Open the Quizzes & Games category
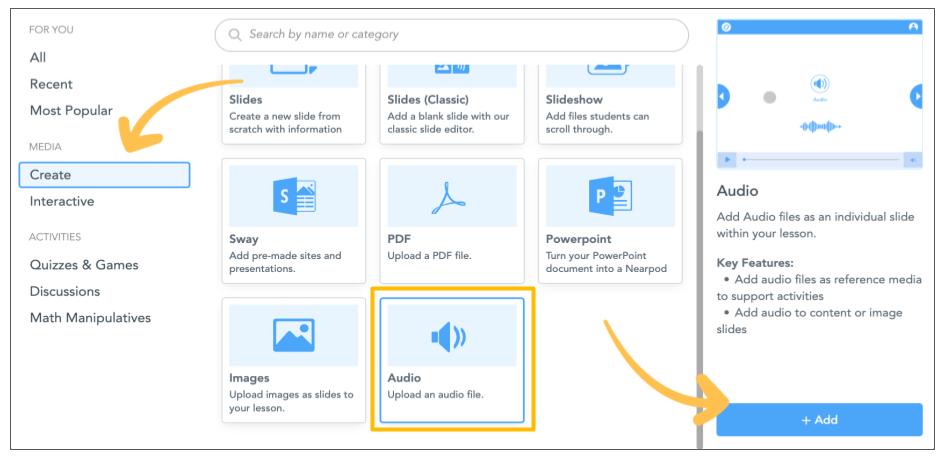 82,265
